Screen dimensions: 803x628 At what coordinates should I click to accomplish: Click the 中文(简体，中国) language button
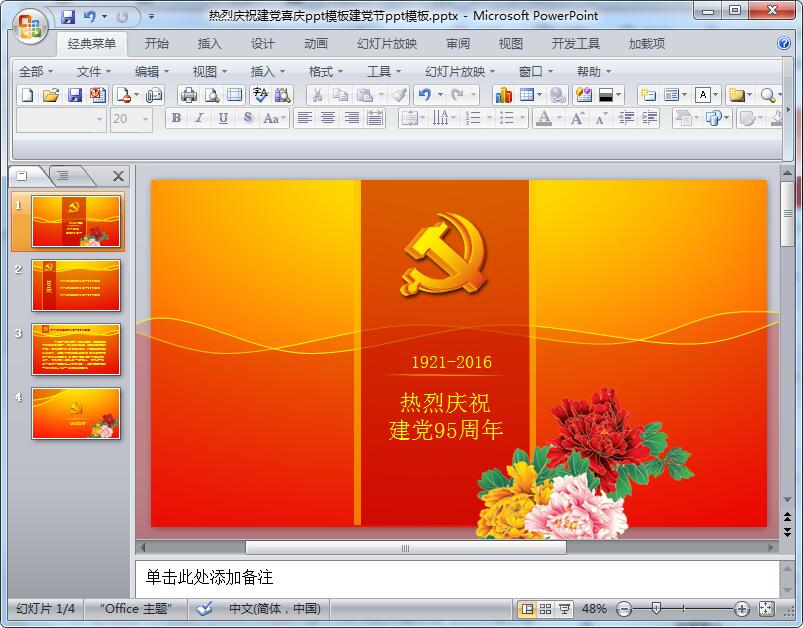[274, 609]
